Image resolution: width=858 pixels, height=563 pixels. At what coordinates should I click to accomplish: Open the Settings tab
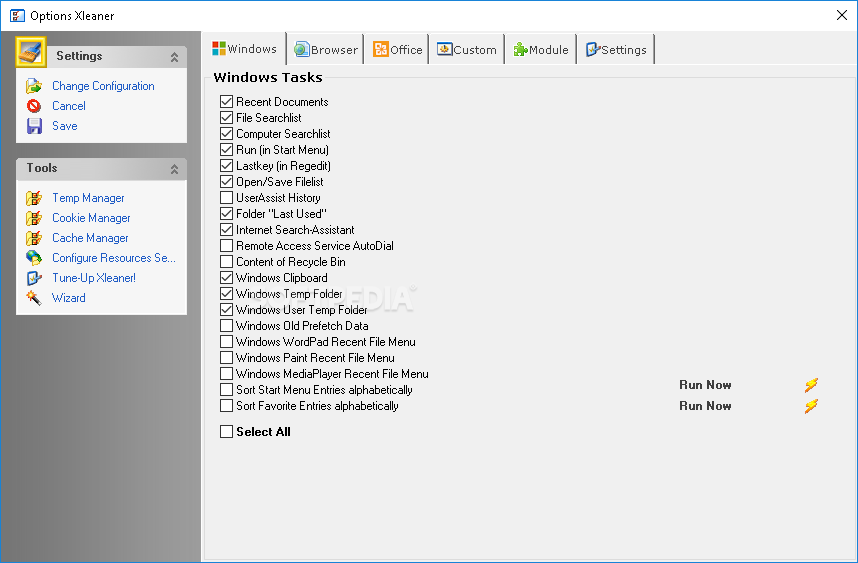616,50
